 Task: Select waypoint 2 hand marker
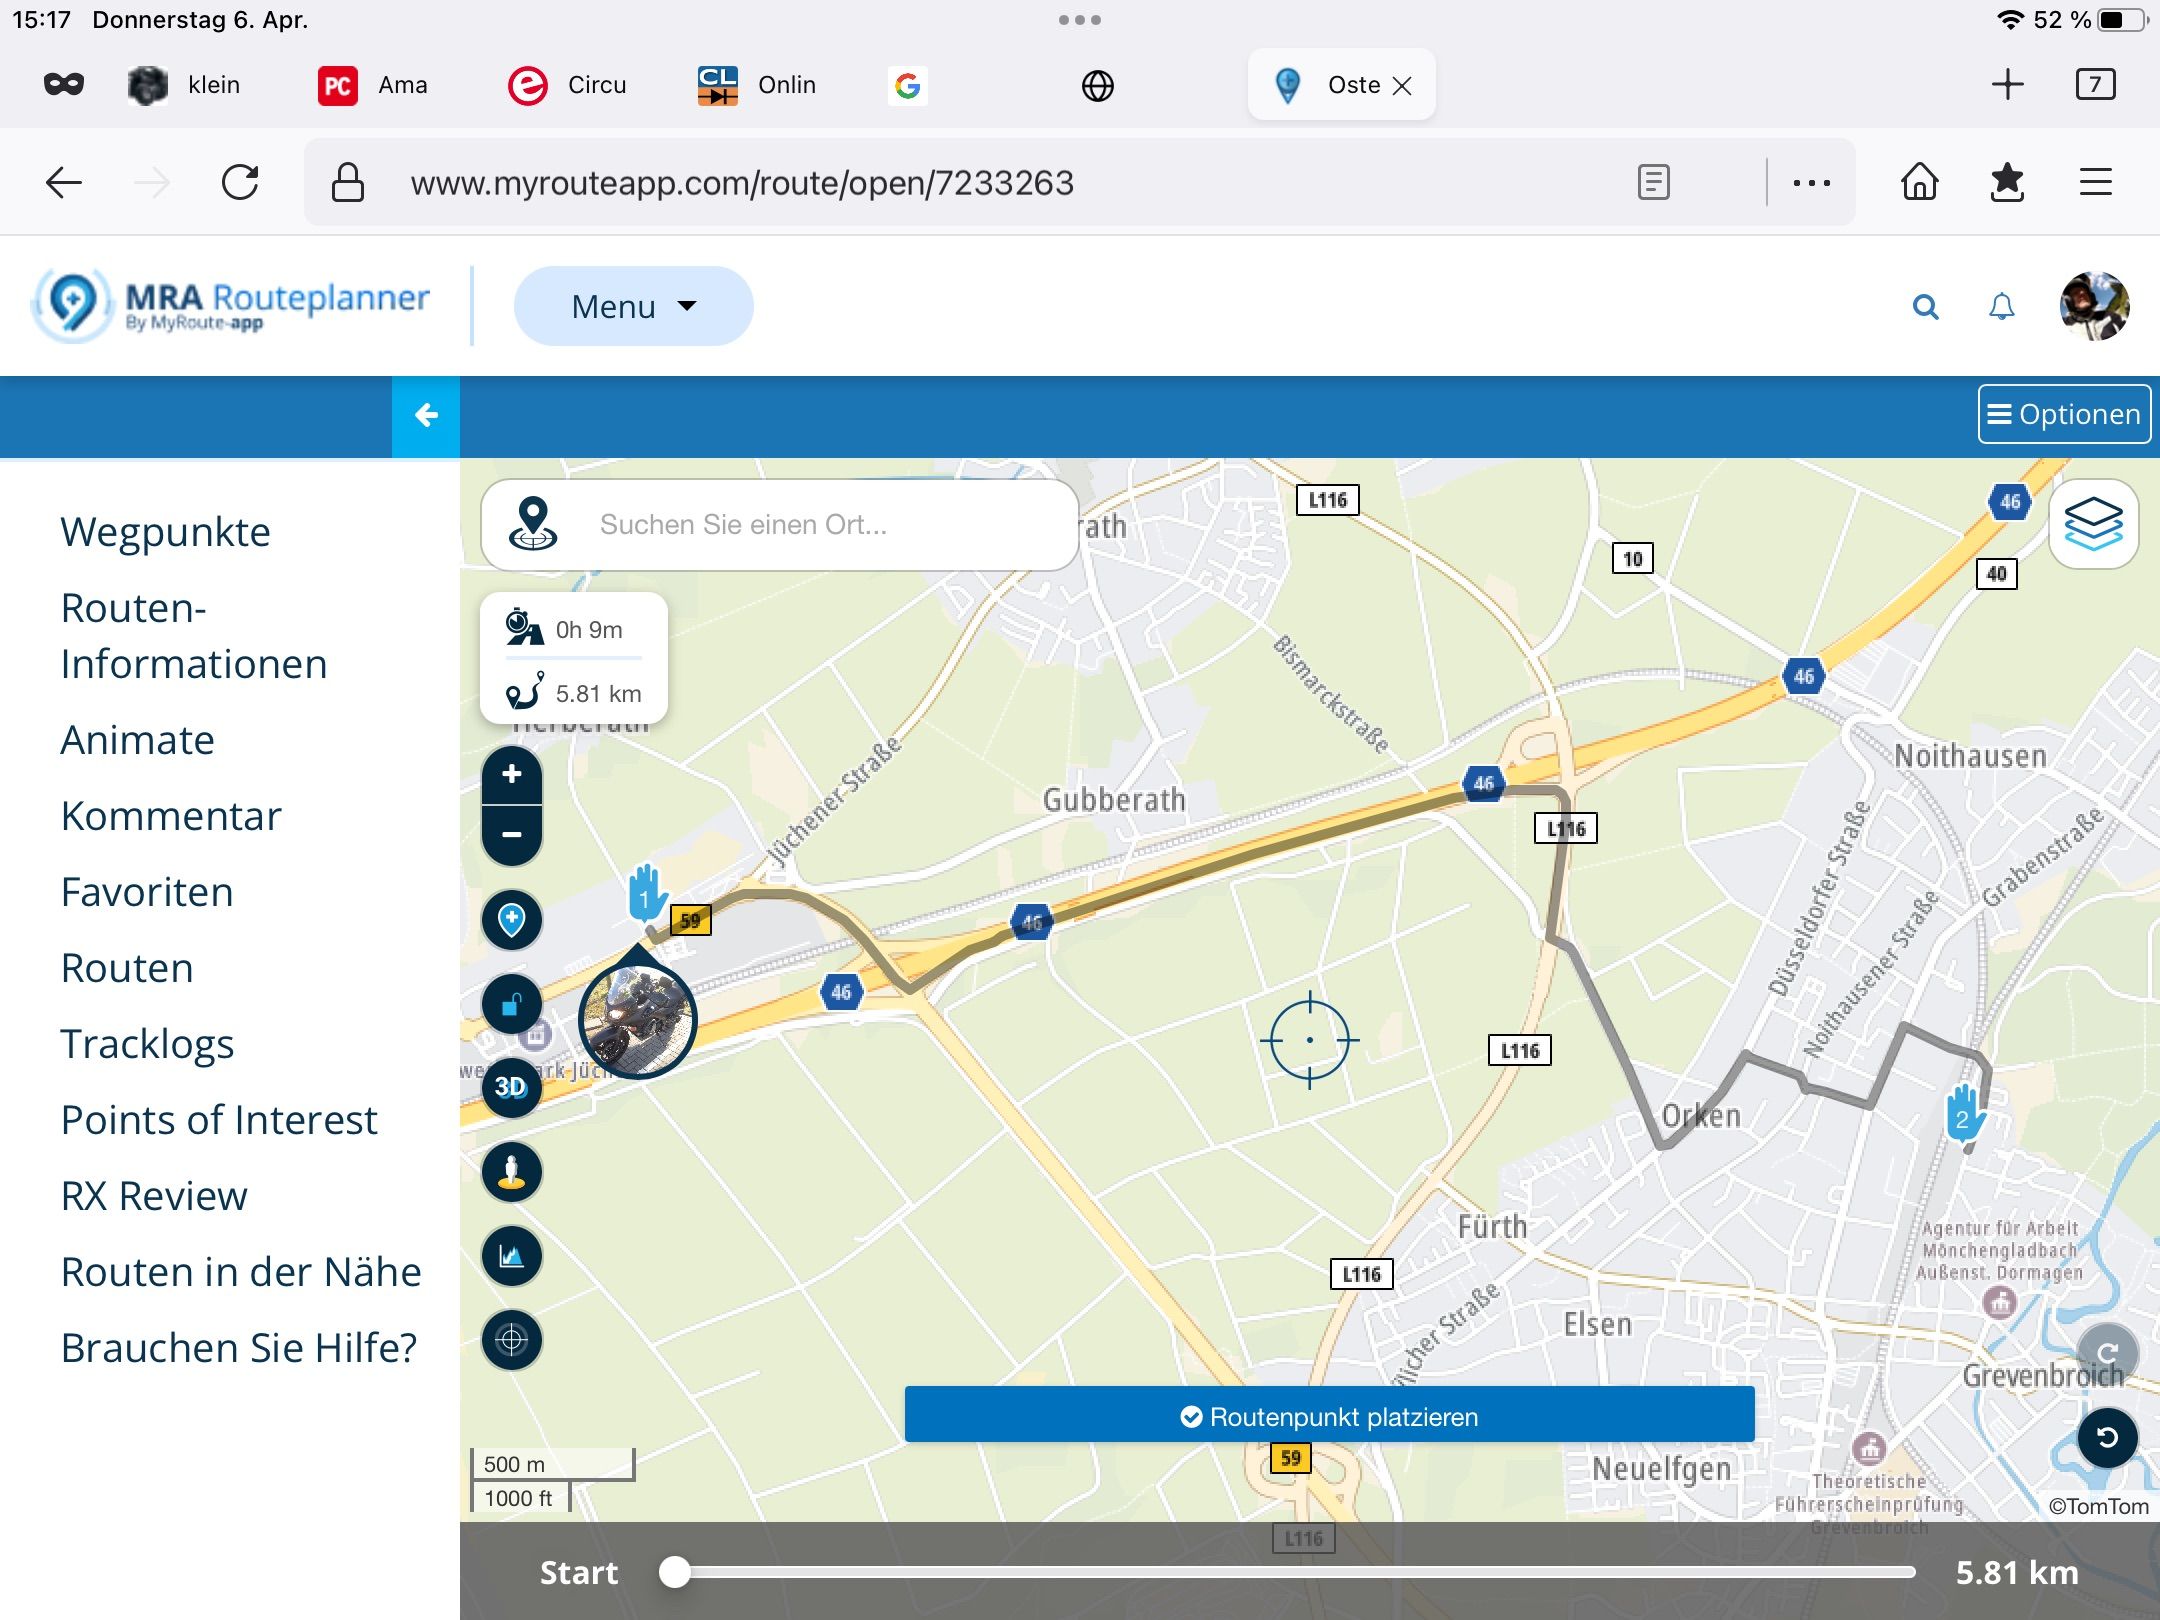(x=1965, y=1113)
